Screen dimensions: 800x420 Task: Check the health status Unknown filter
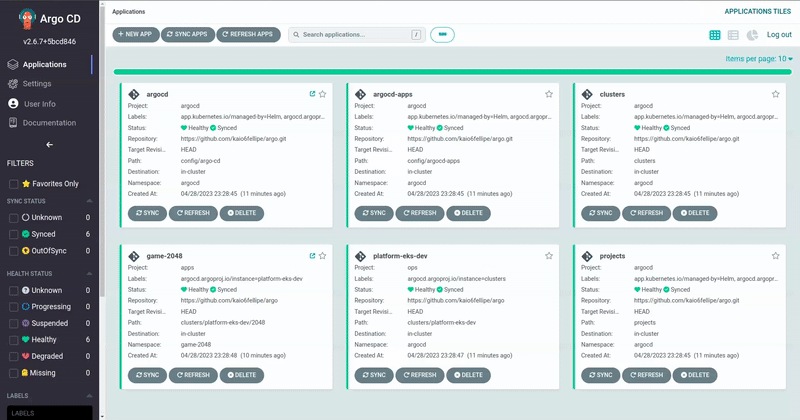14,290
